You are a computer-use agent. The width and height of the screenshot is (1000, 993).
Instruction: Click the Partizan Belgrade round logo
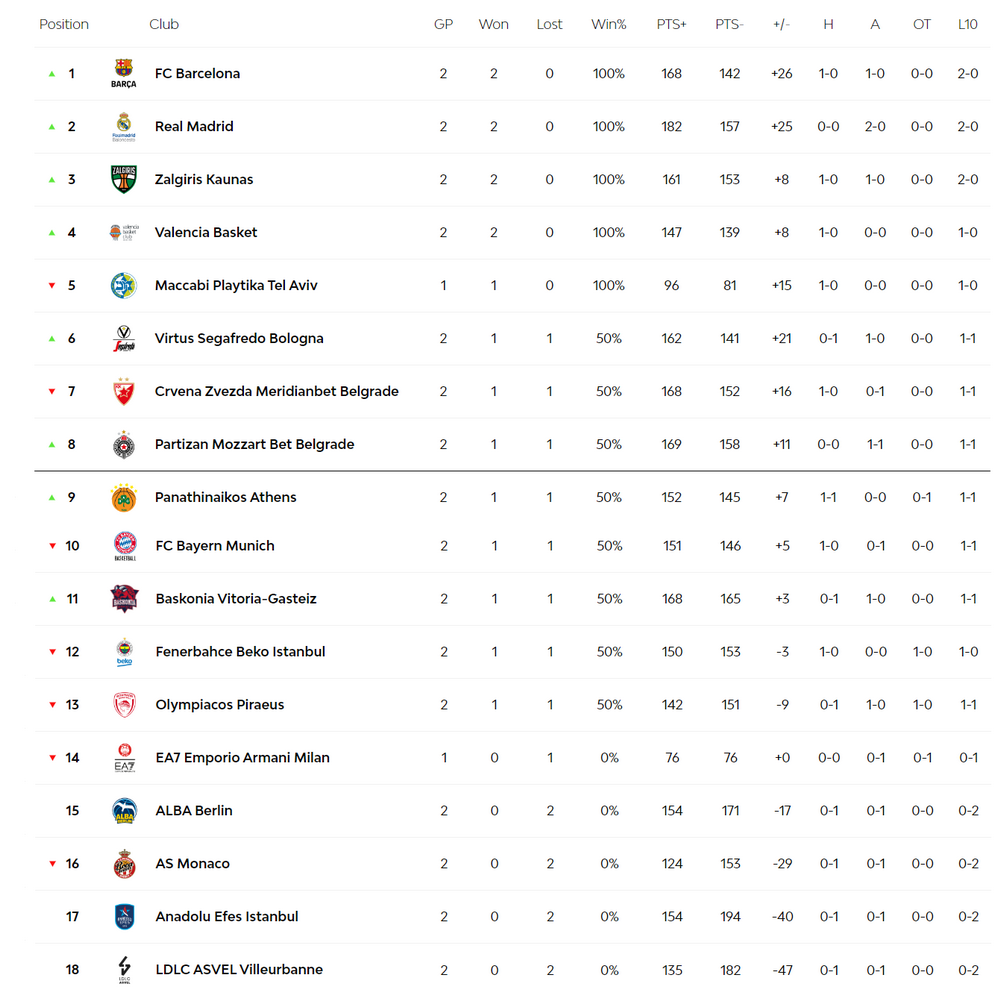pyautogui.click(x=124, y=445)
